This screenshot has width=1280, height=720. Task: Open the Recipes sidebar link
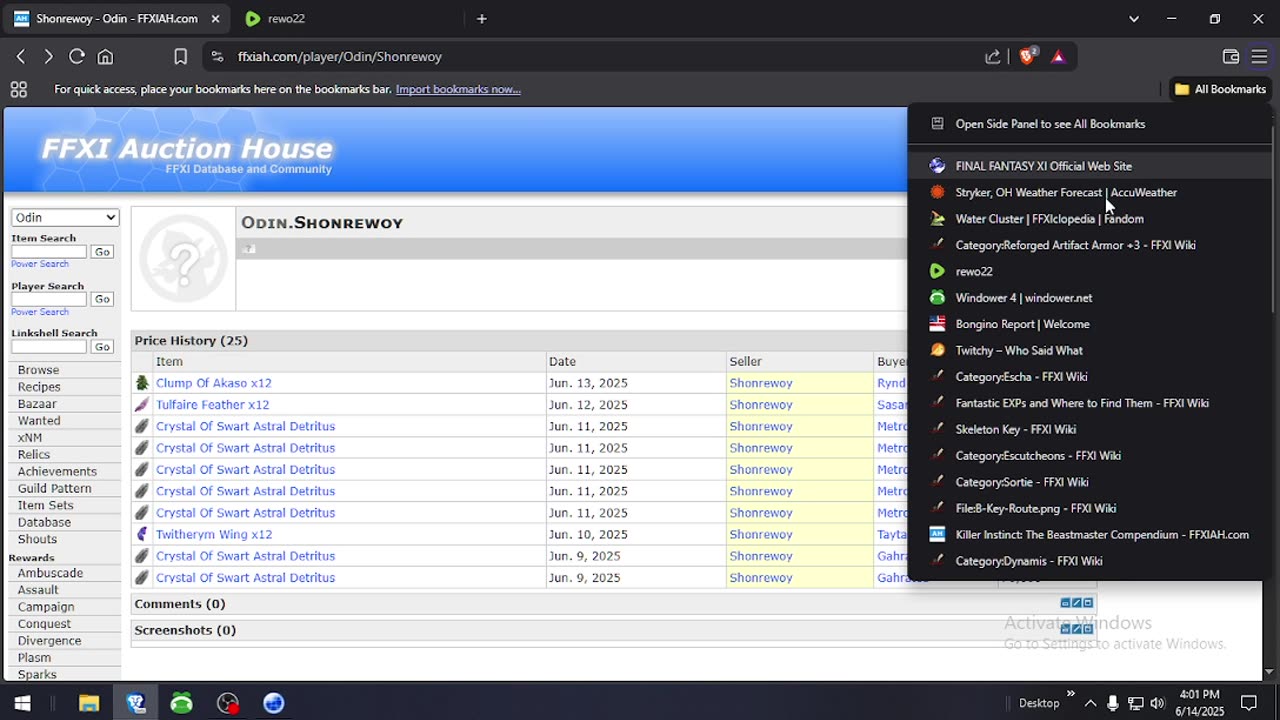[39, 387]
